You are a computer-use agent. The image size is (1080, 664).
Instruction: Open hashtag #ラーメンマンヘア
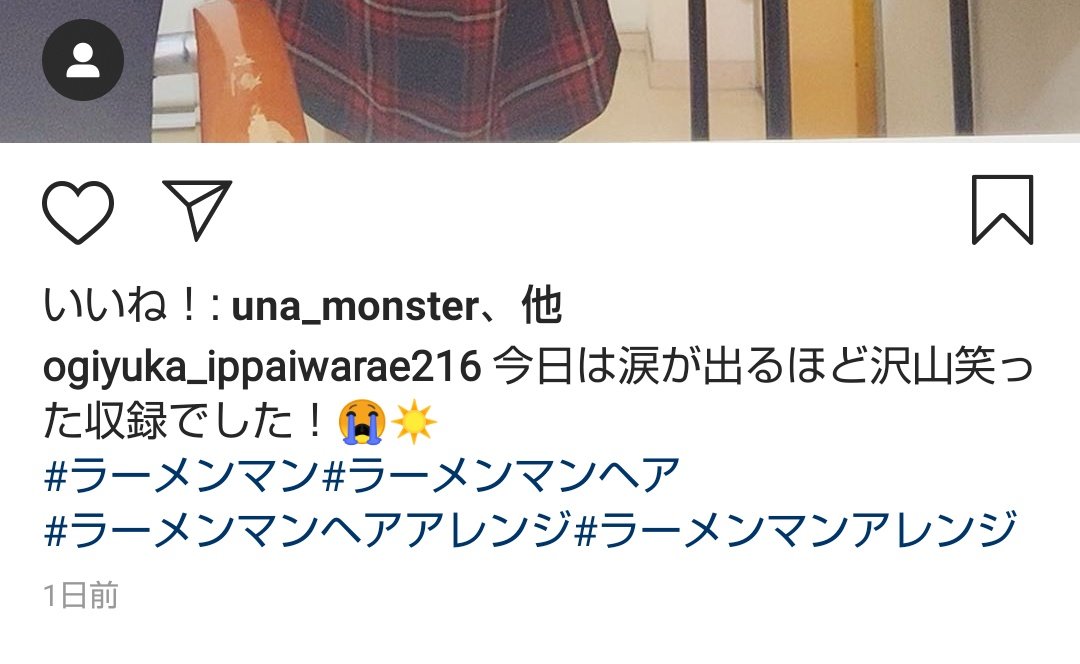[x=501, y=475]
